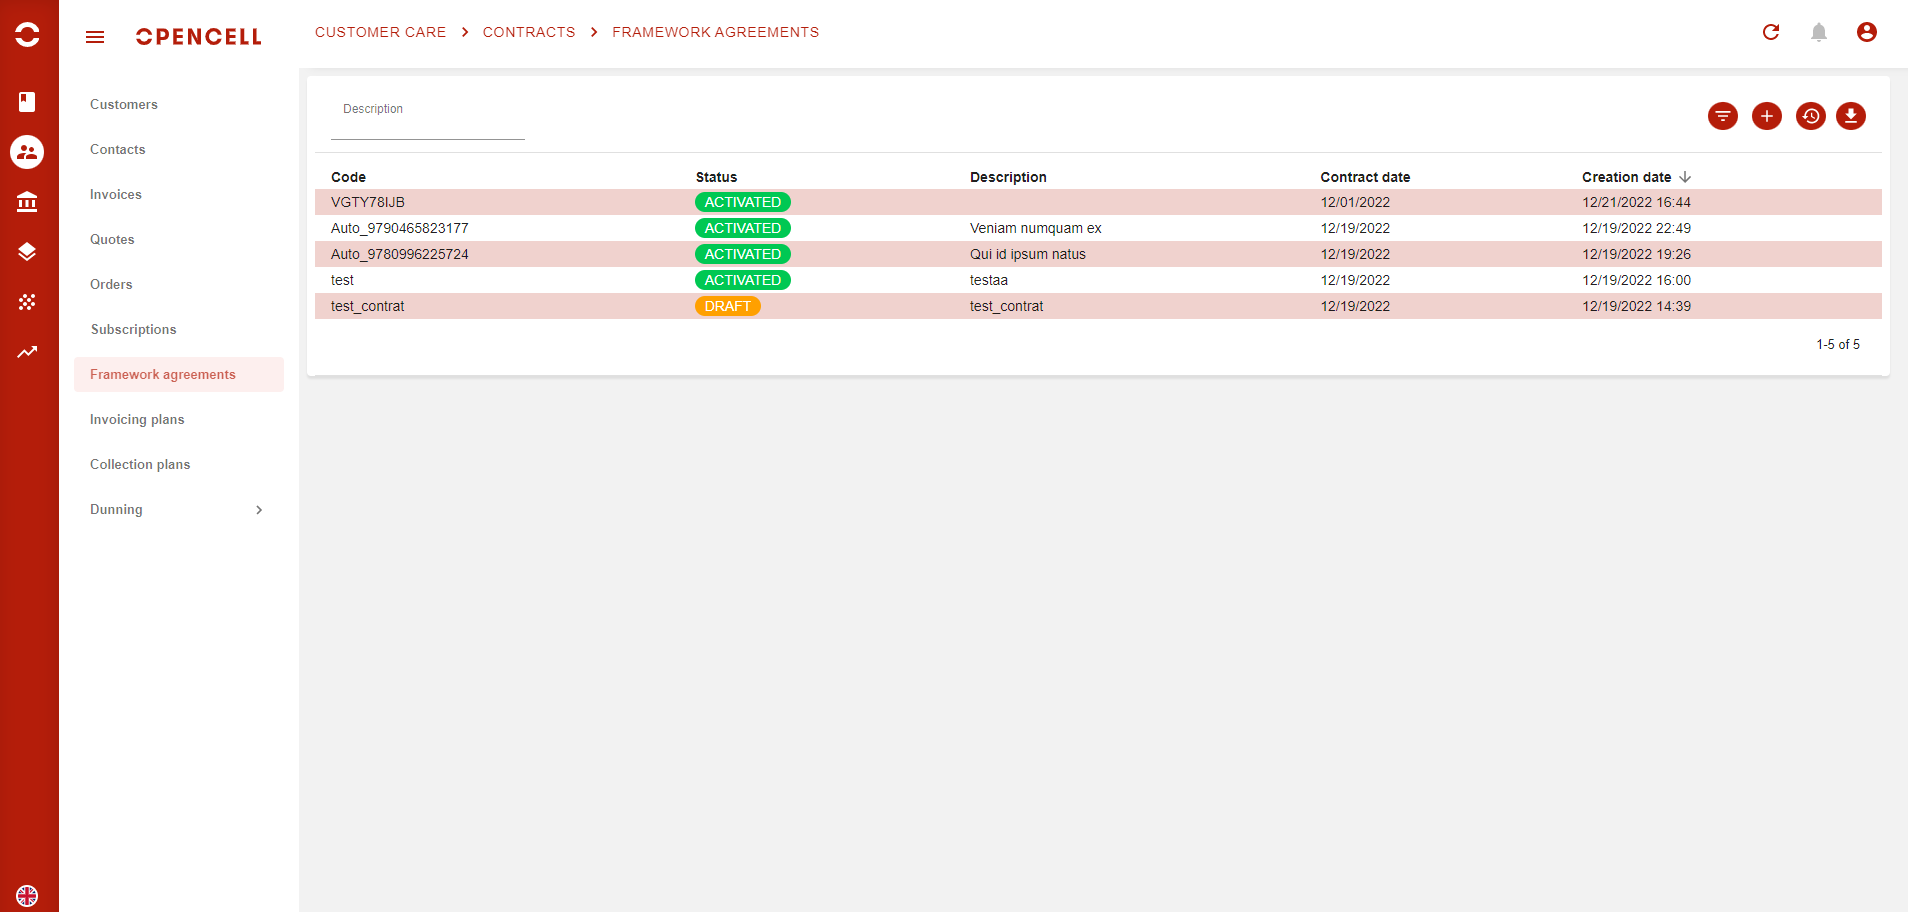Sort table by Contract date header
The width and height of the screenshot is (1908, 912).
tap(1364, 177)
